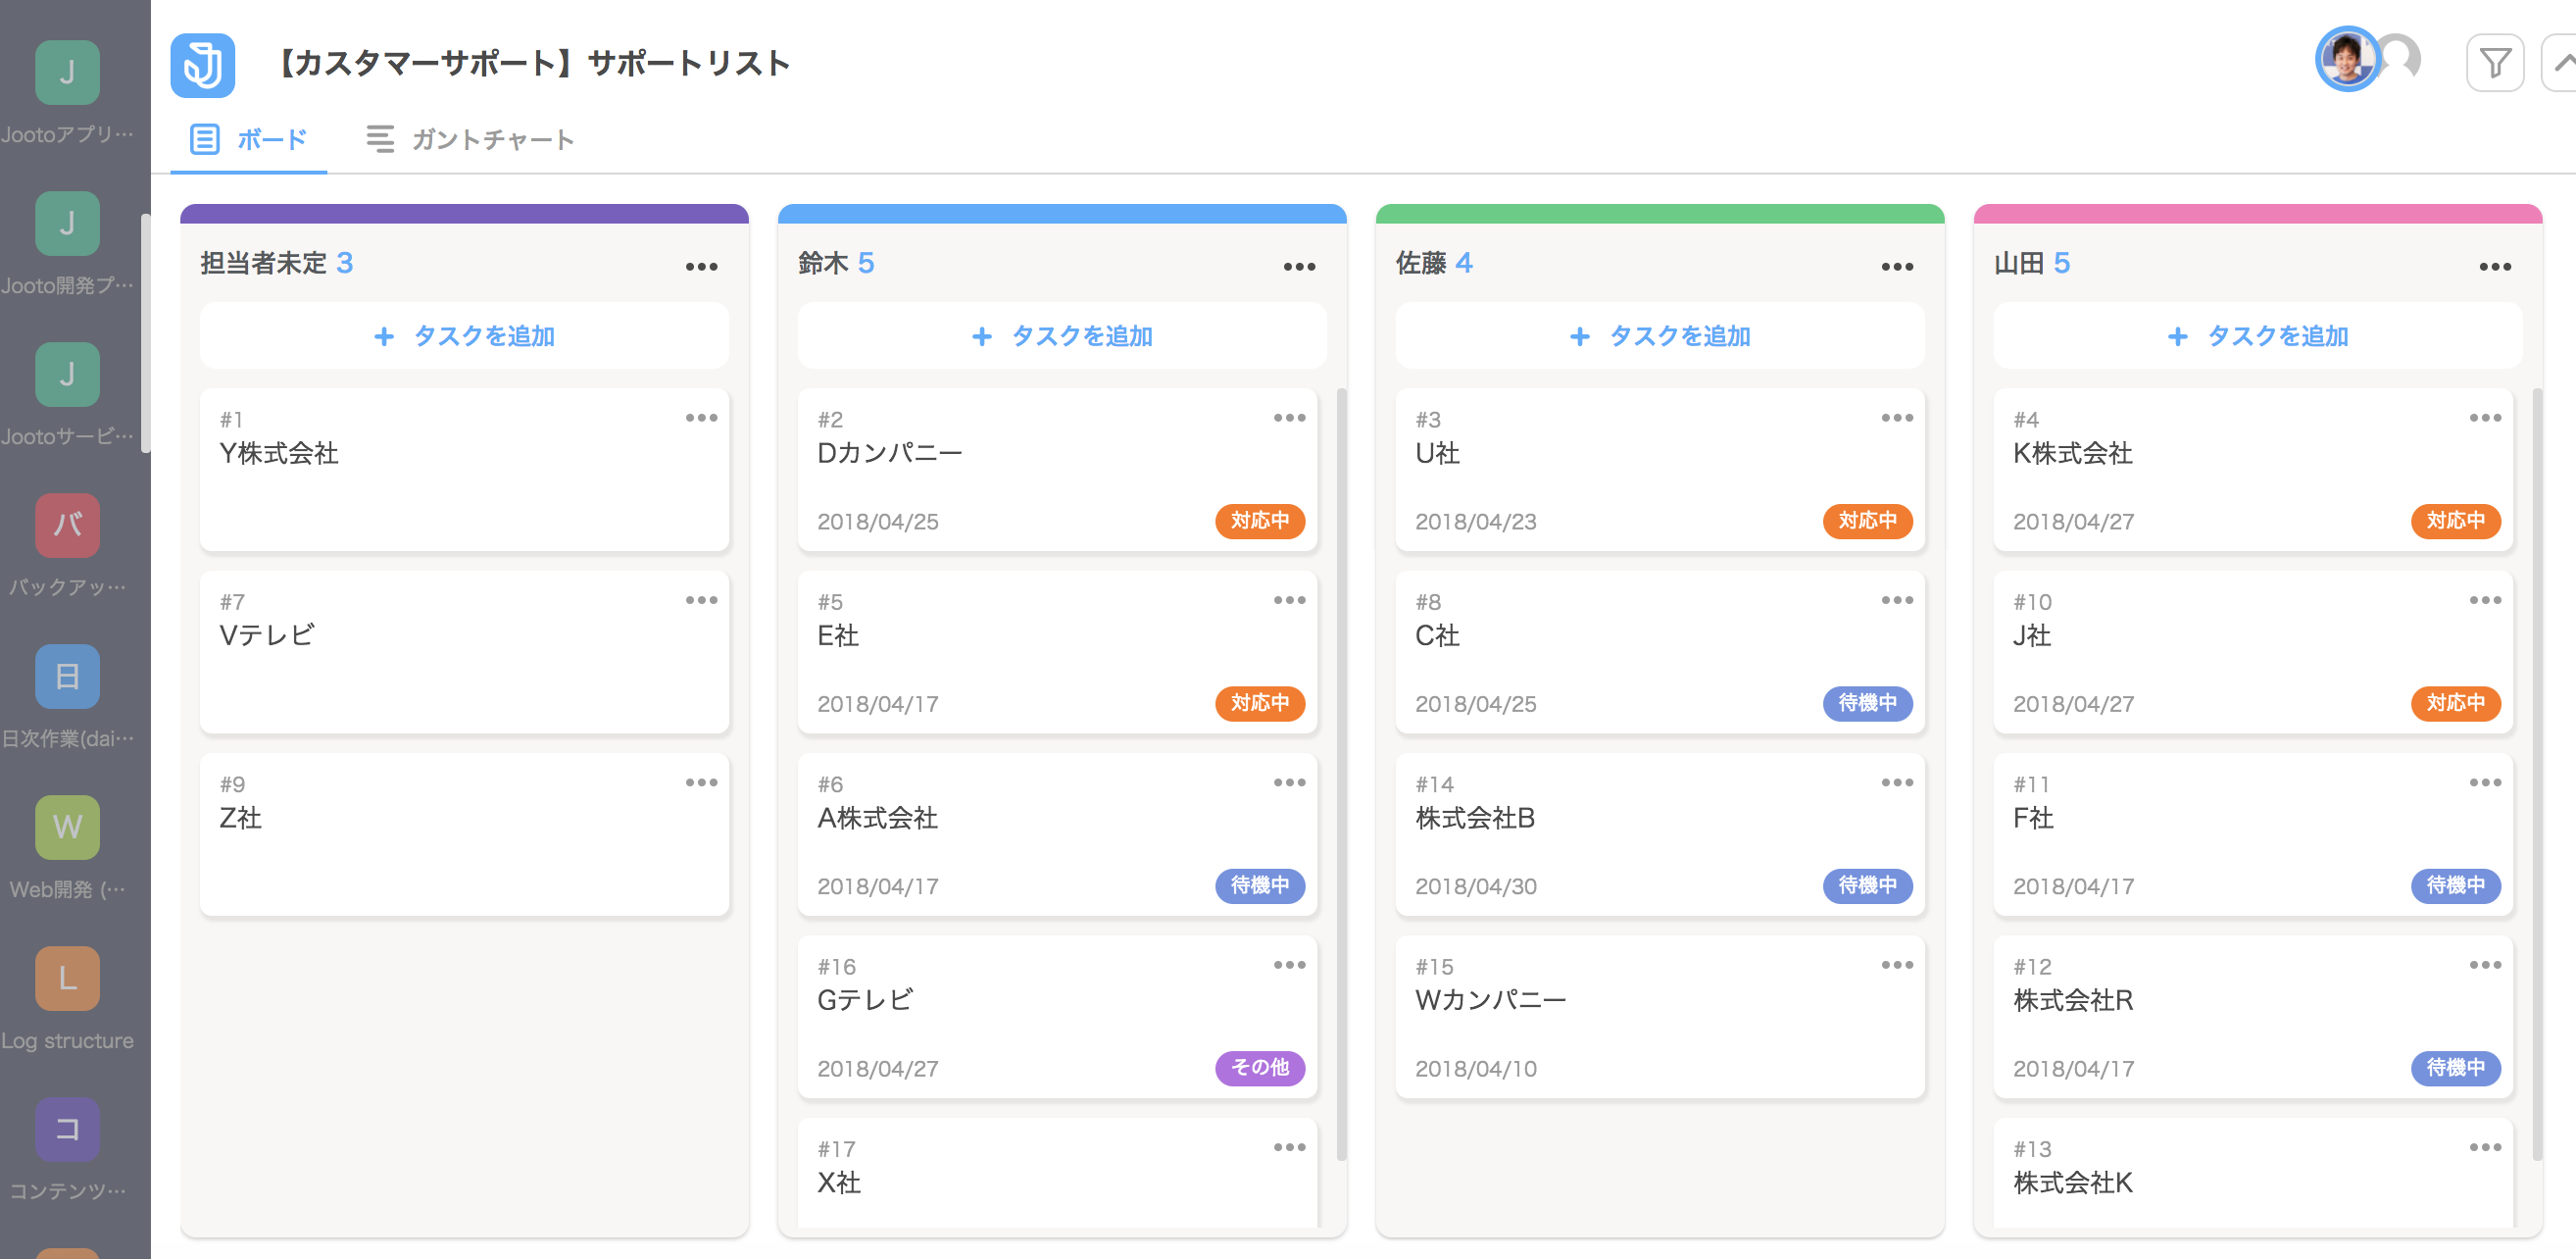
Task: Add a task to 山田 list
Action: [2259, 336]
